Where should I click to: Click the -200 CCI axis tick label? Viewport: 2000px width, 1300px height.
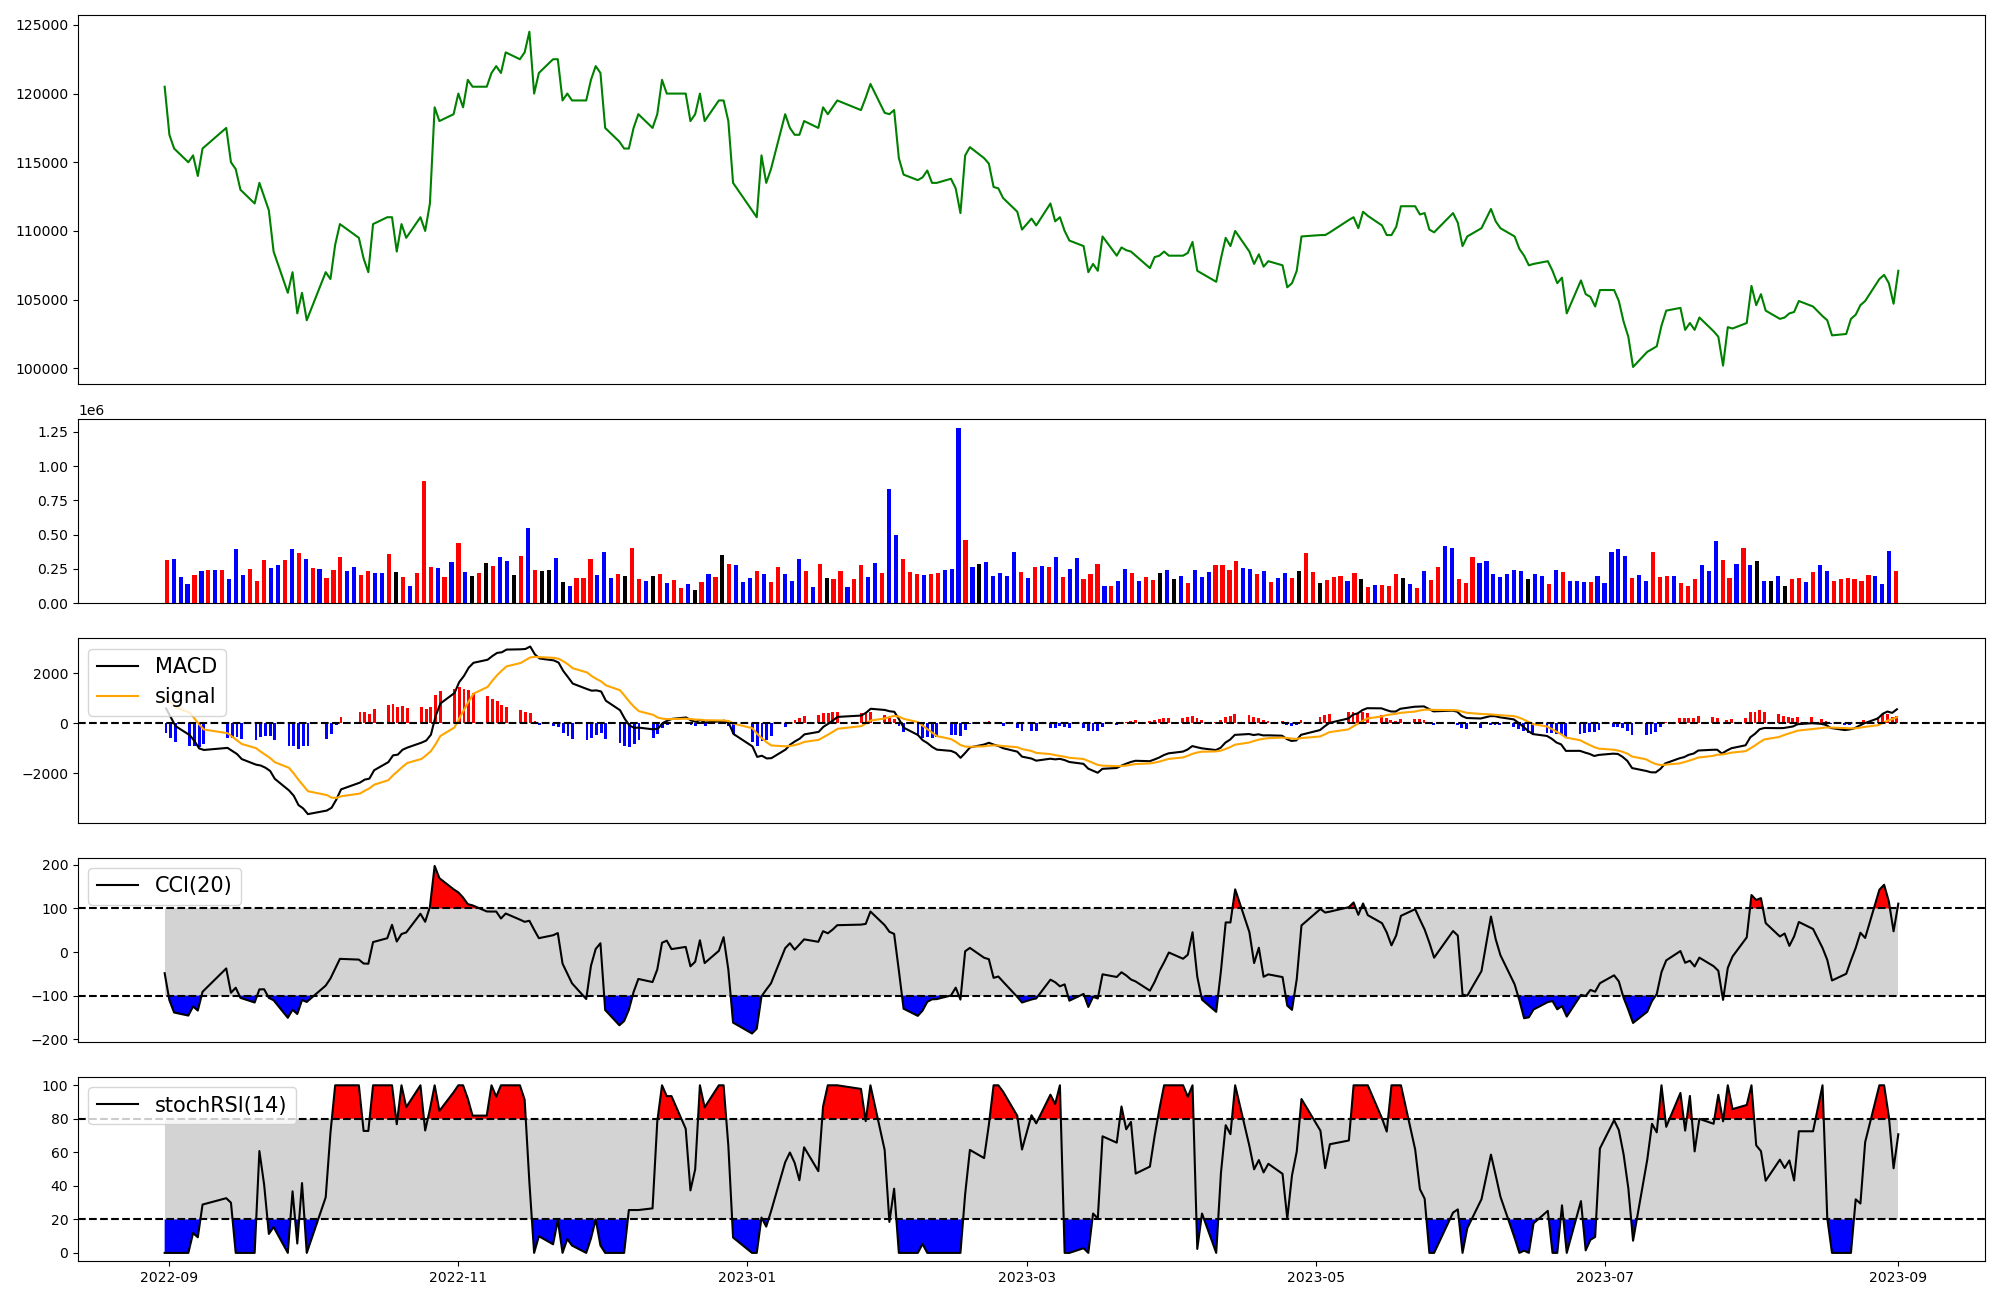[x=50, y=1040]
